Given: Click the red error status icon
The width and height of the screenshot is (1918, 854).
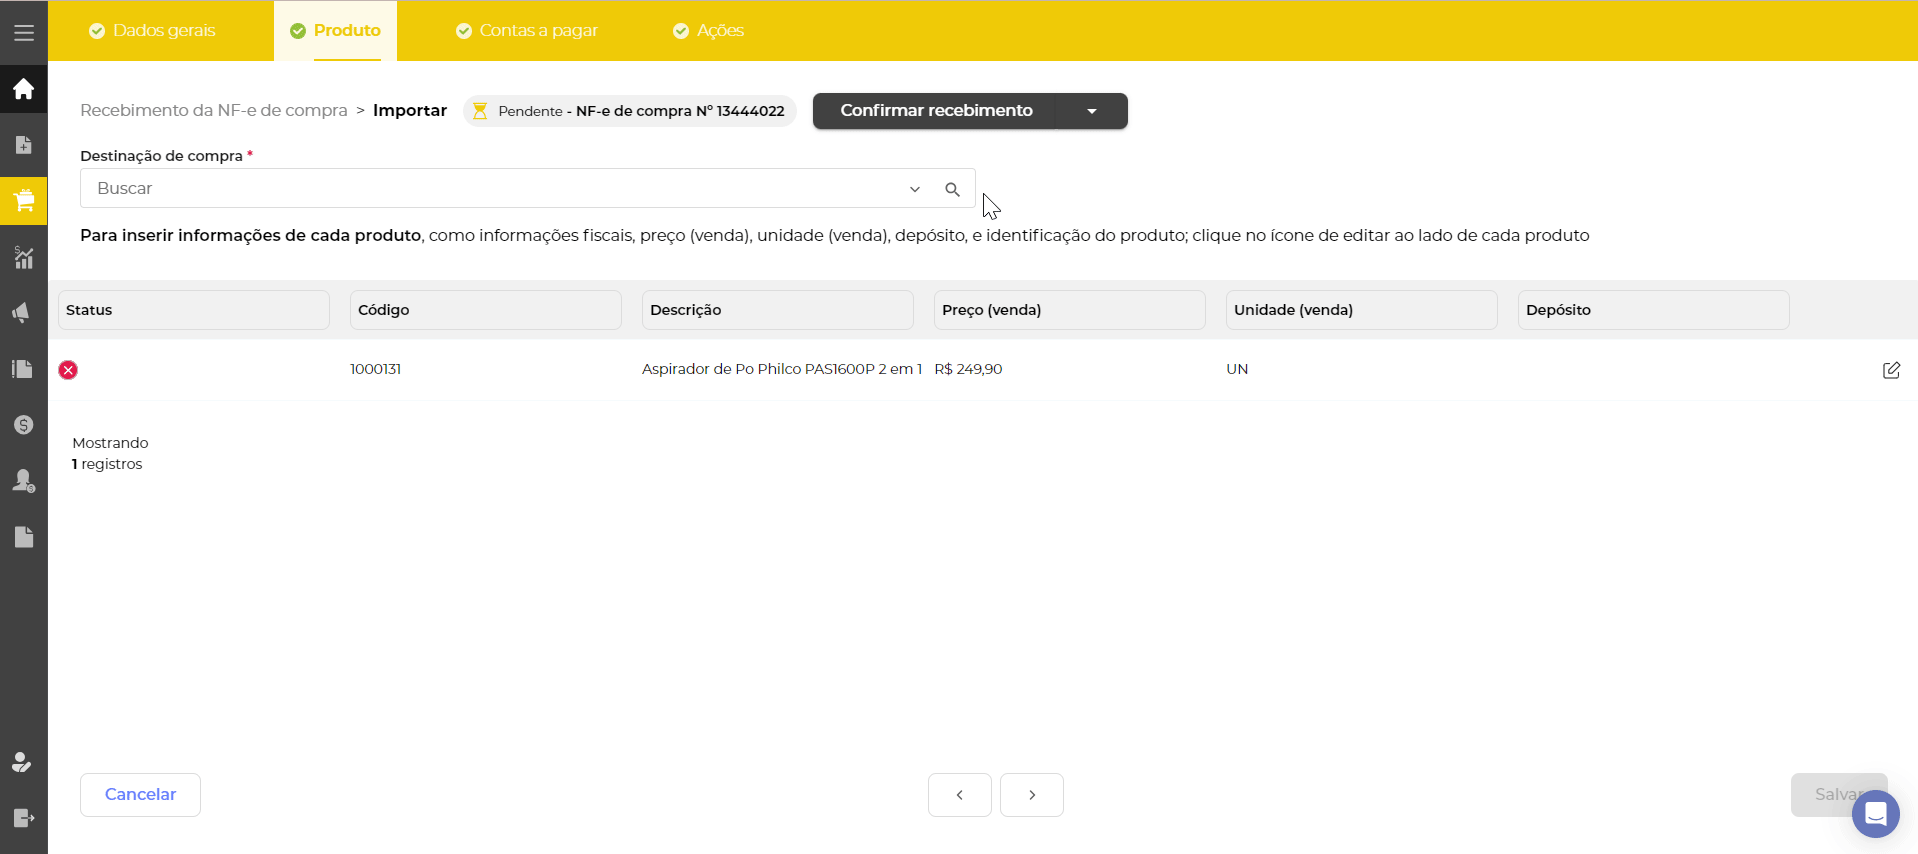Looking at the screenshot, I should click(x=68, y=370).
